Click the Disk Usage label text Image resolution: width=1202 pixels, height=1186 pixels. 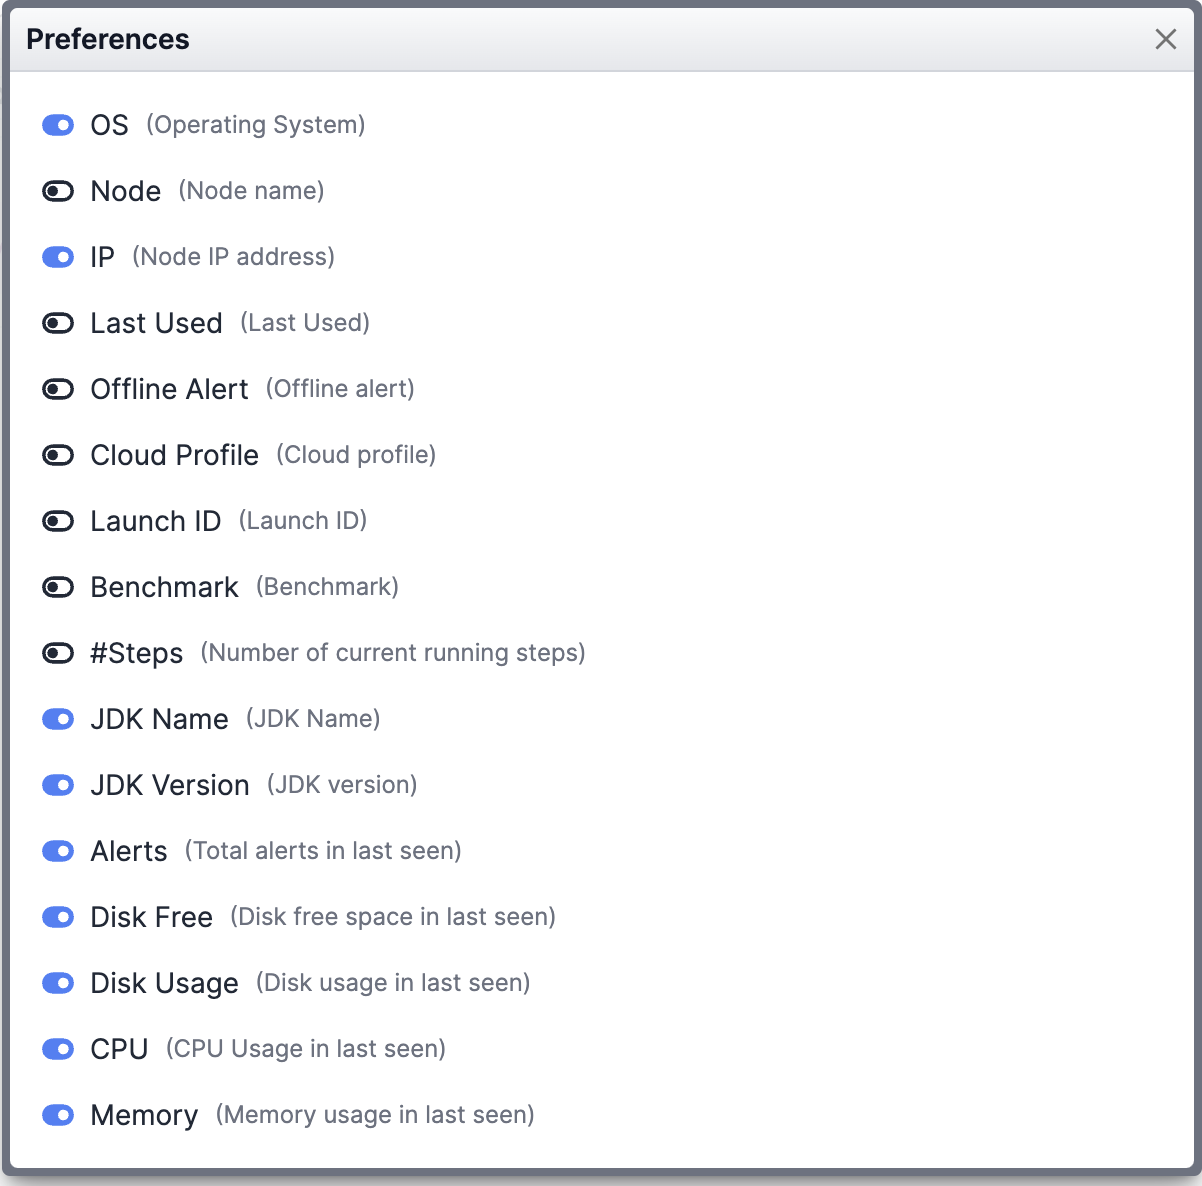tap(164, 983)
